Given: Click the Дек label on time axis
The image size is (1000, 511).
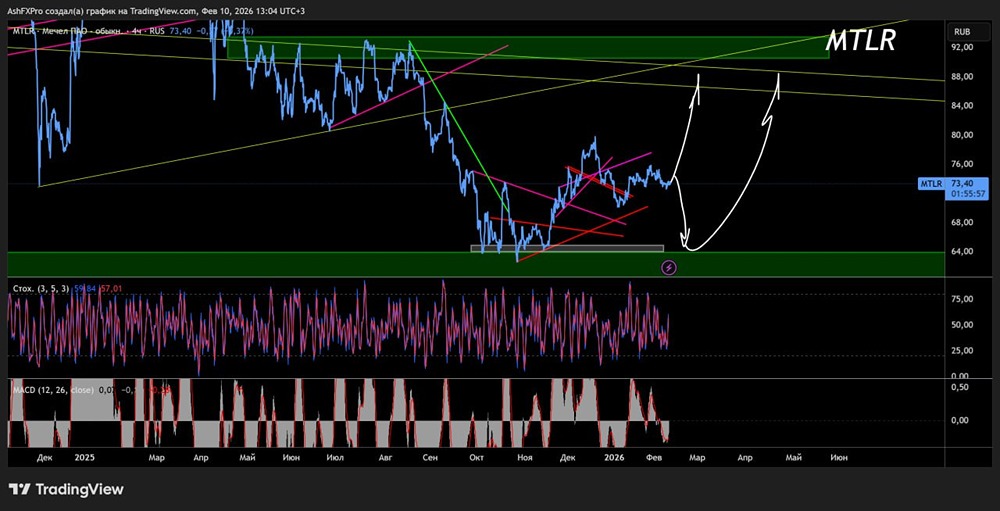Looking at the screenshot, I should (45, 457).
